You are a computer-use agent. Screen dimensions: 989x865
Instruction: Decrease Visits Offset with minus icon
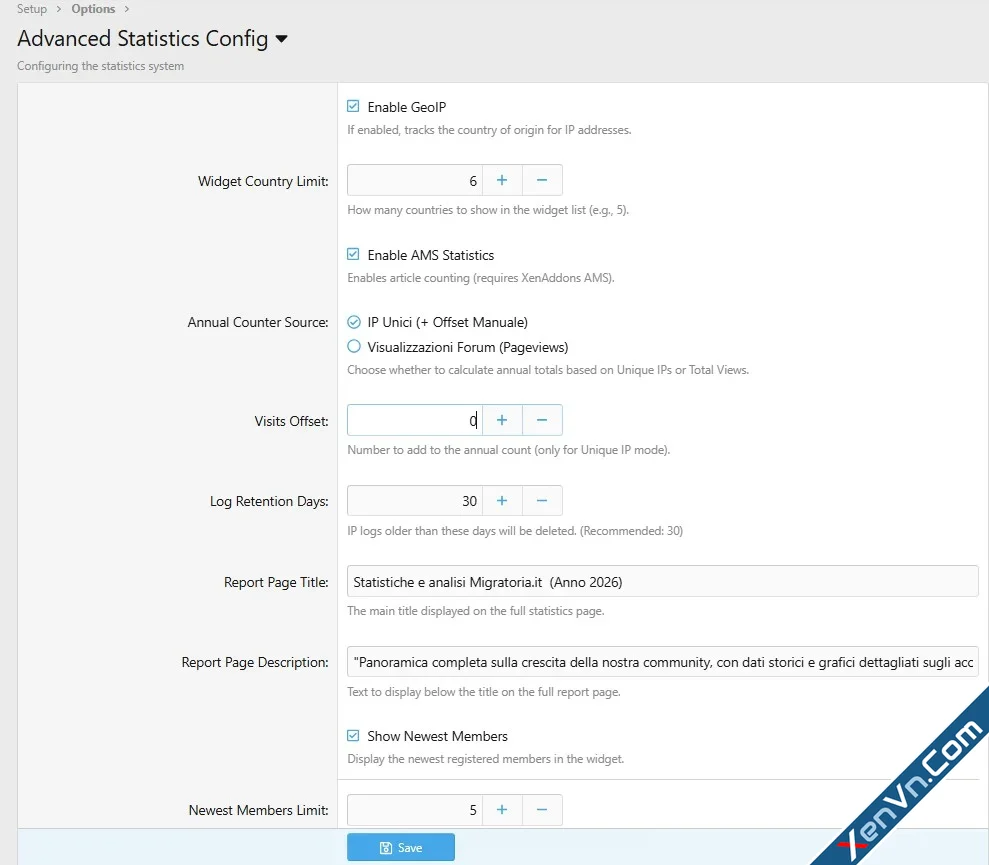tap(542, 420)
